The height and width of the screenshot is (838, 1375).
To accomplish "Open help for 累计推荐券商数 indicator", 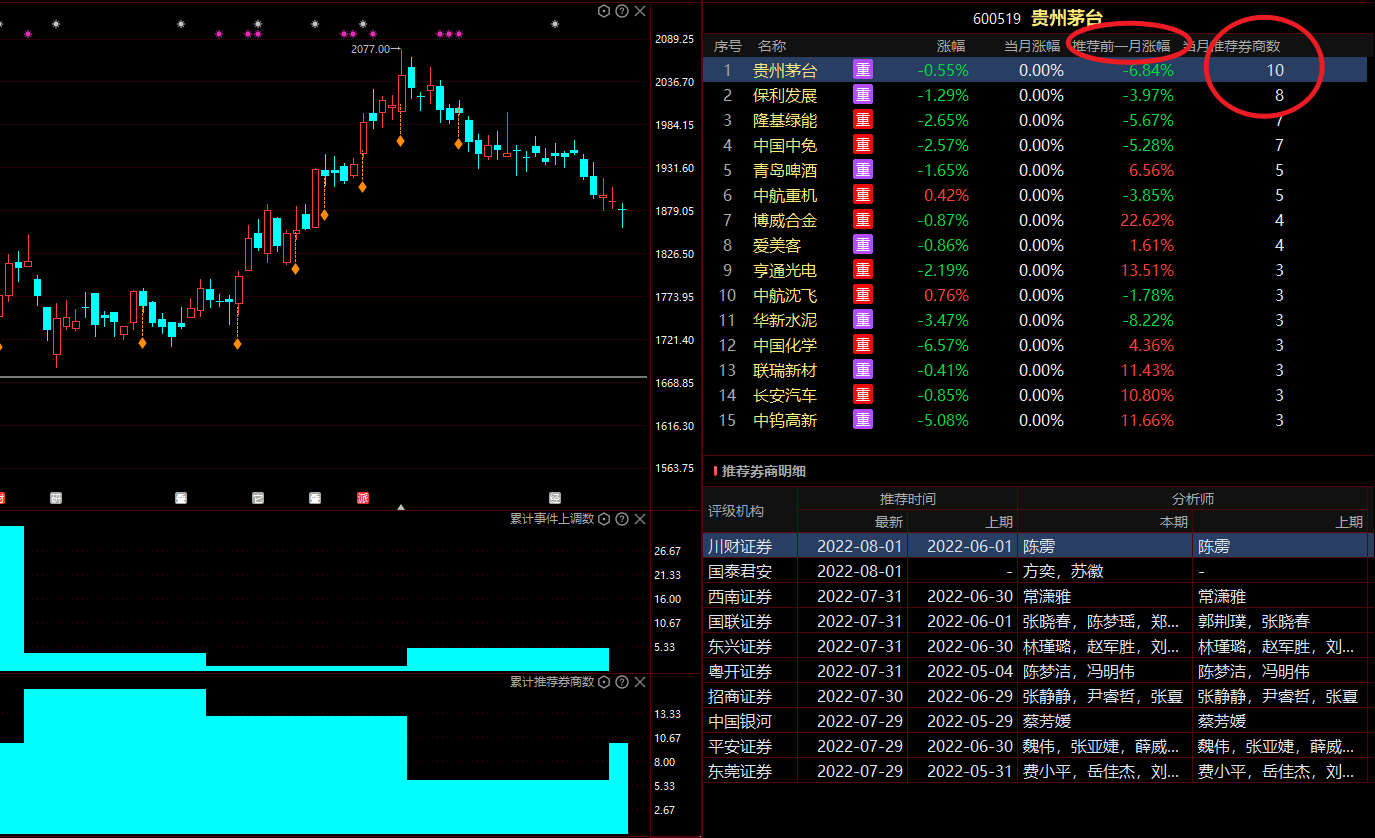I will [622, 682].
